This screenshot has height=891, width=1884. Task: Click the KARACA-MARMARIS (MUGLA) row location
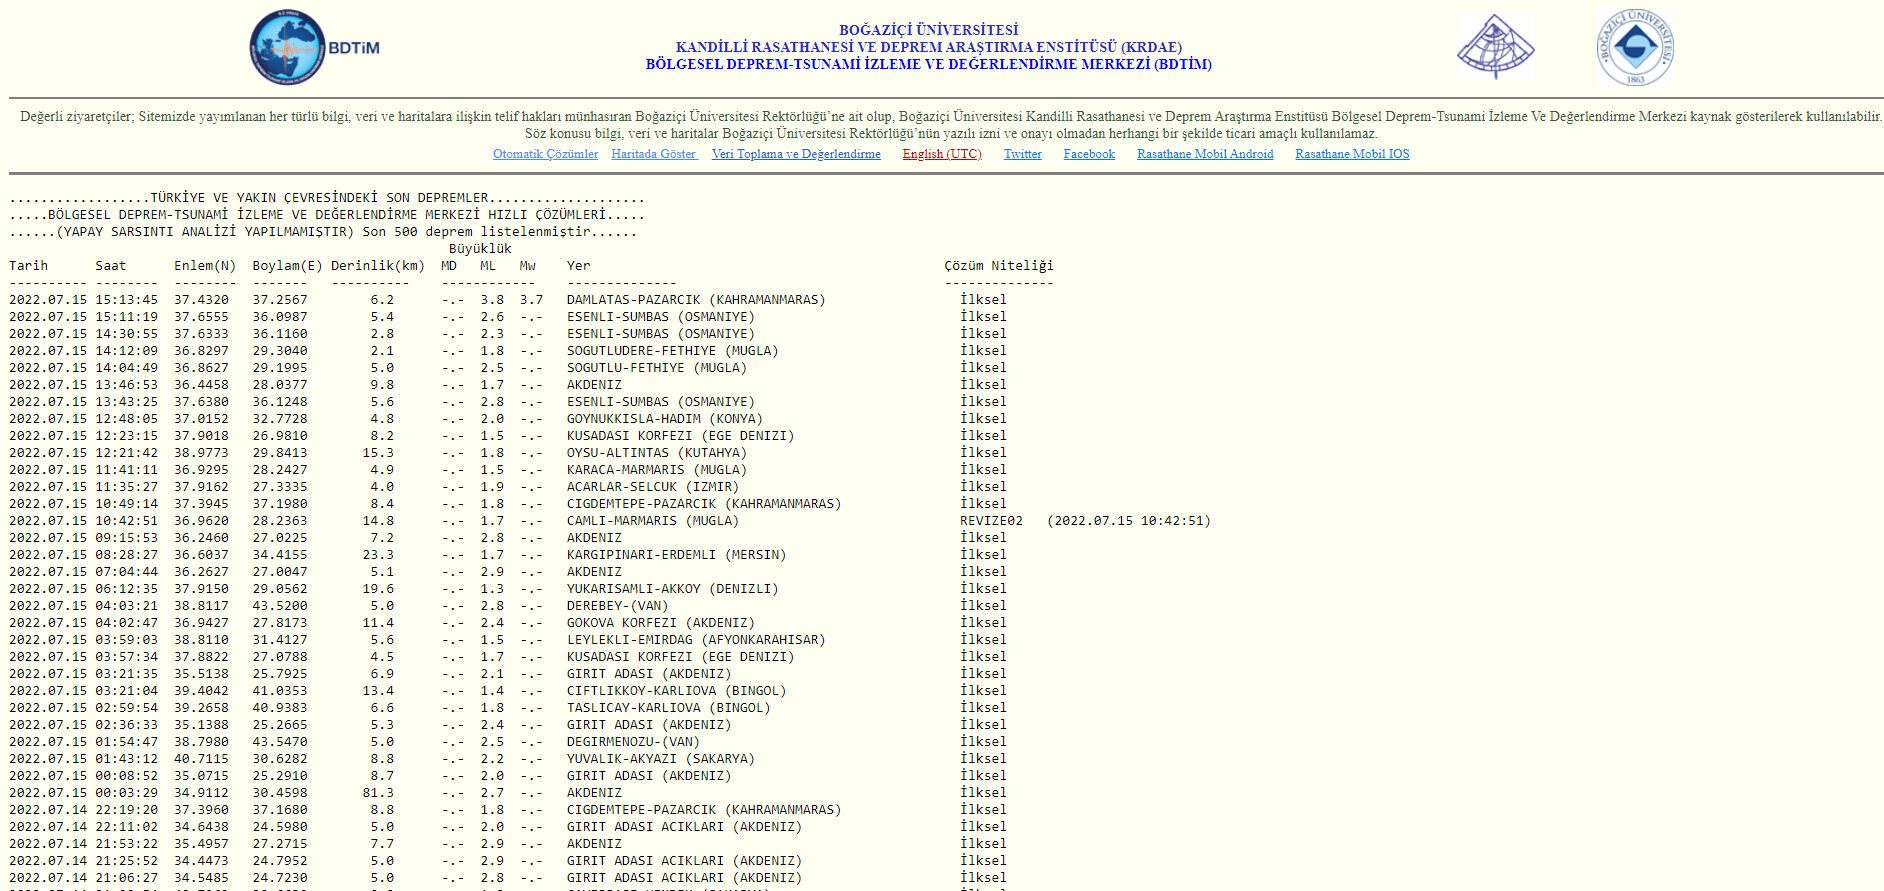pyautogui.click(x=657, y=470)
